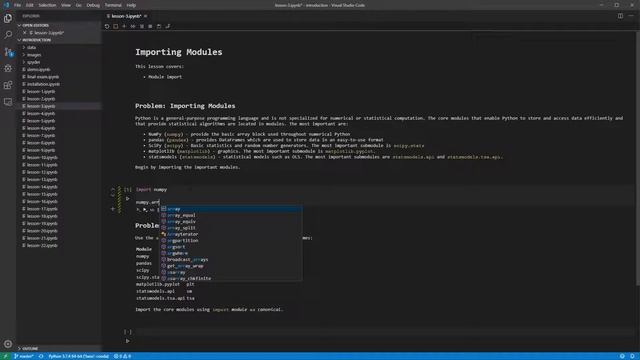Choose 'array' from autocomplete list

(231, 209)
